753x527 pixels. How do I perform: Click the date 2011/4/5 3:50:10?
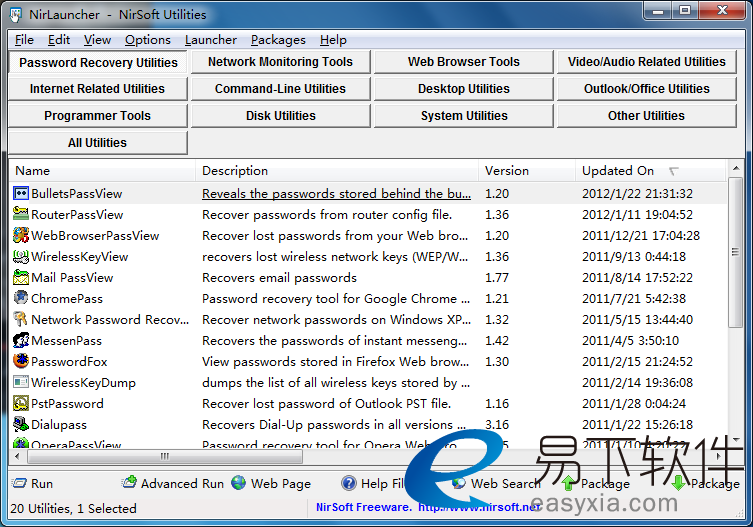tap(631, 341)
